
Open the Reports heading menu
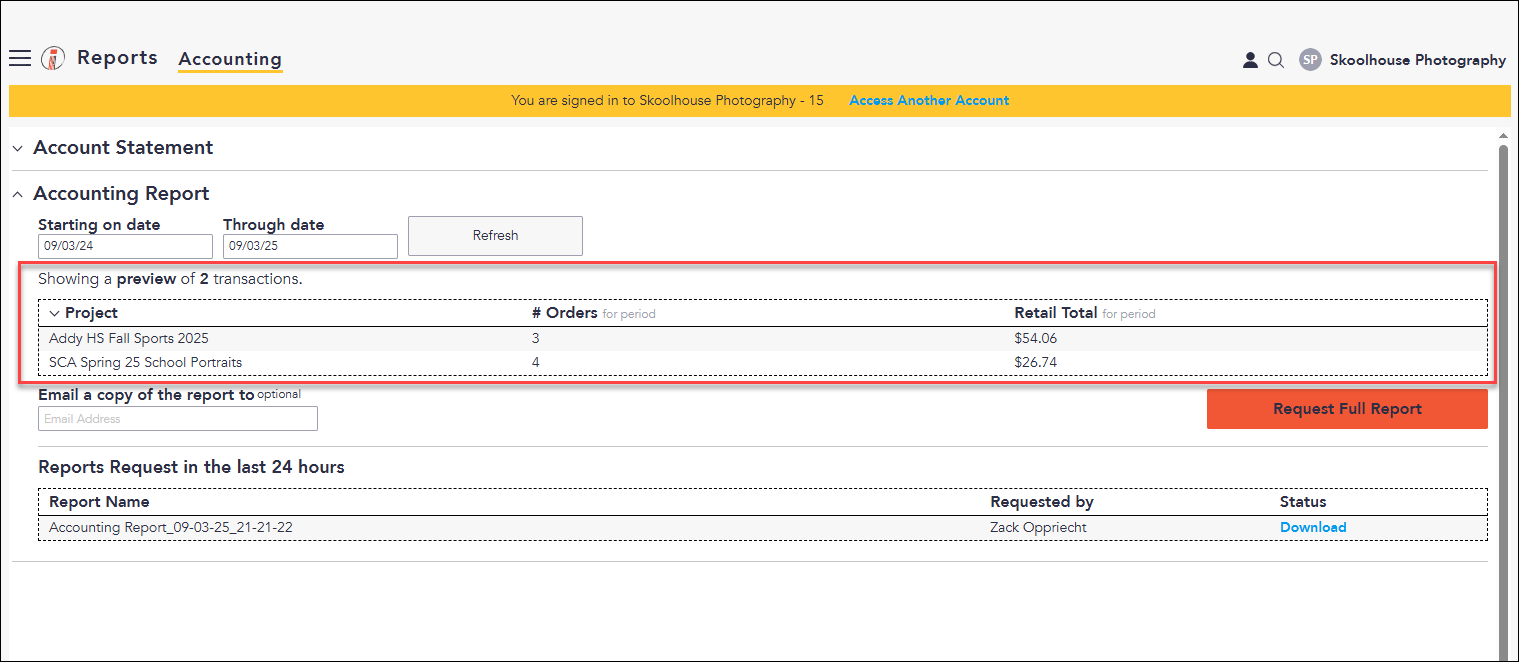tap(117, 58)
